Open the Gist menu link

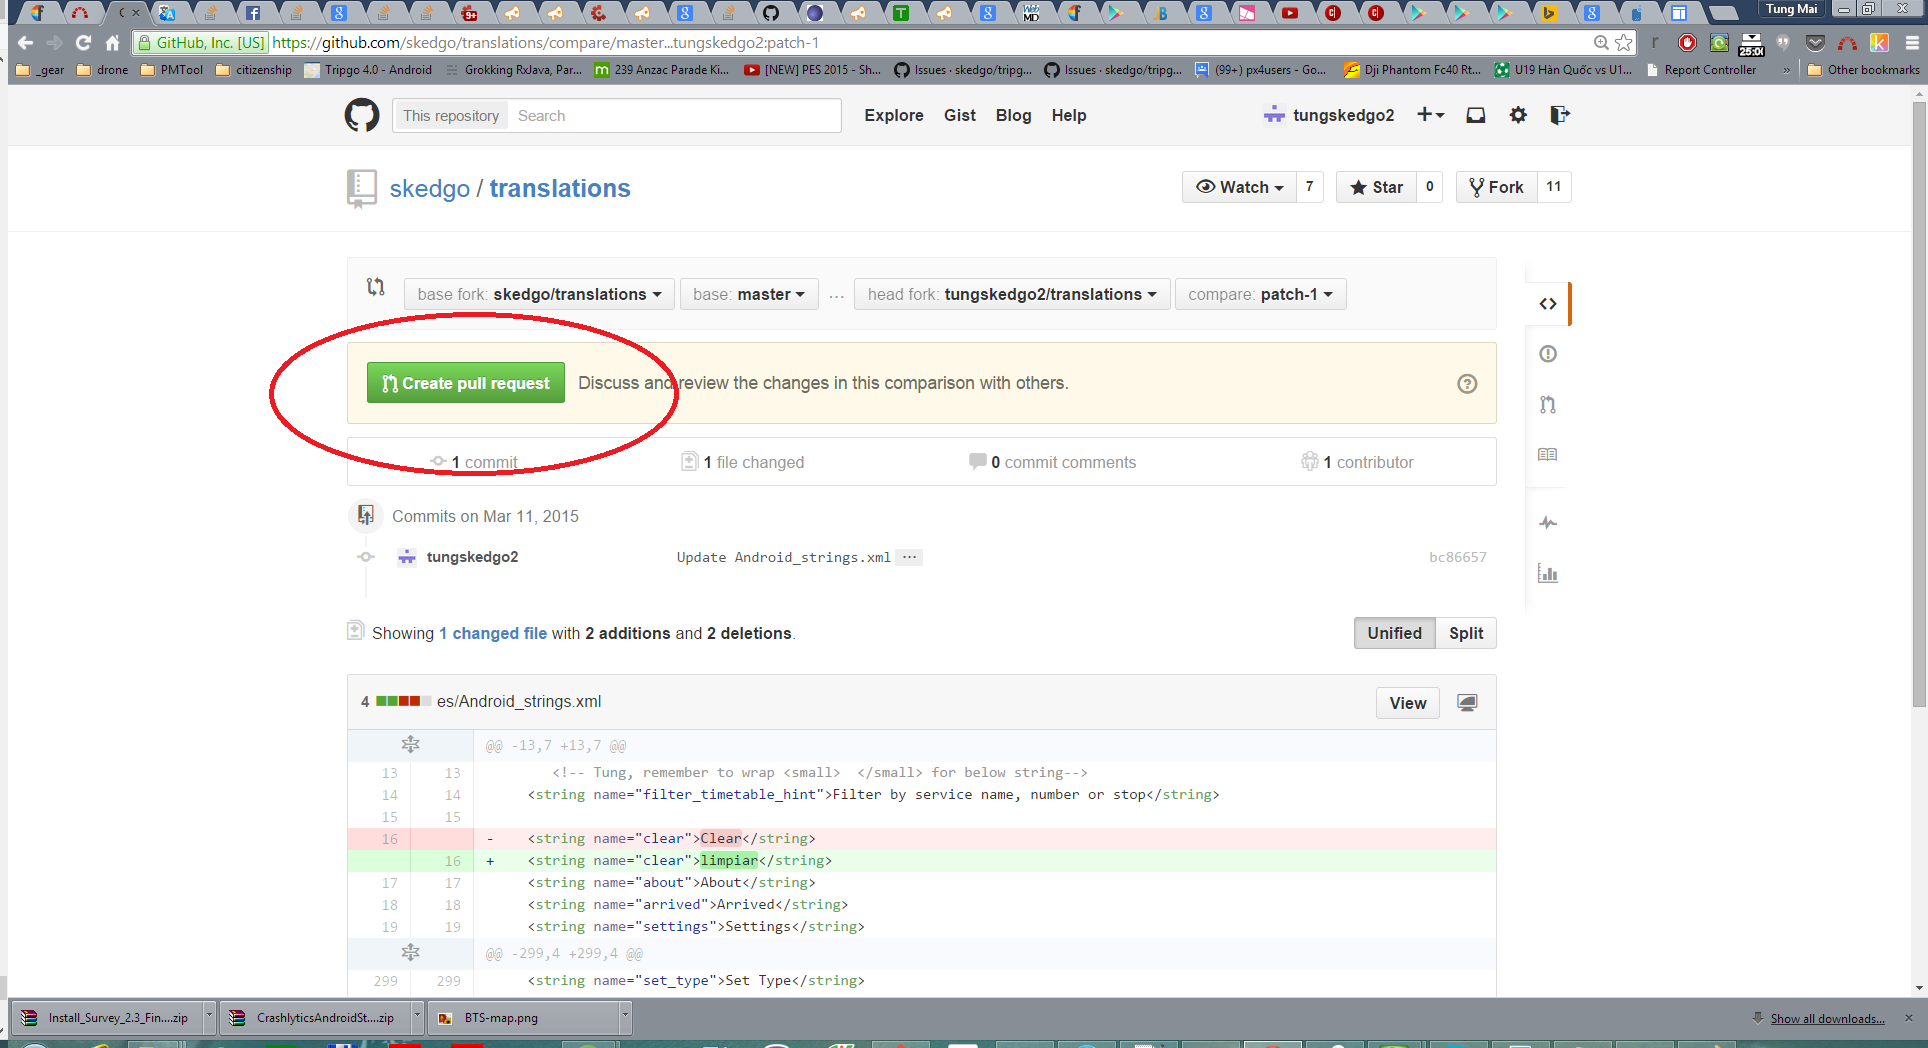pos(960,115)
